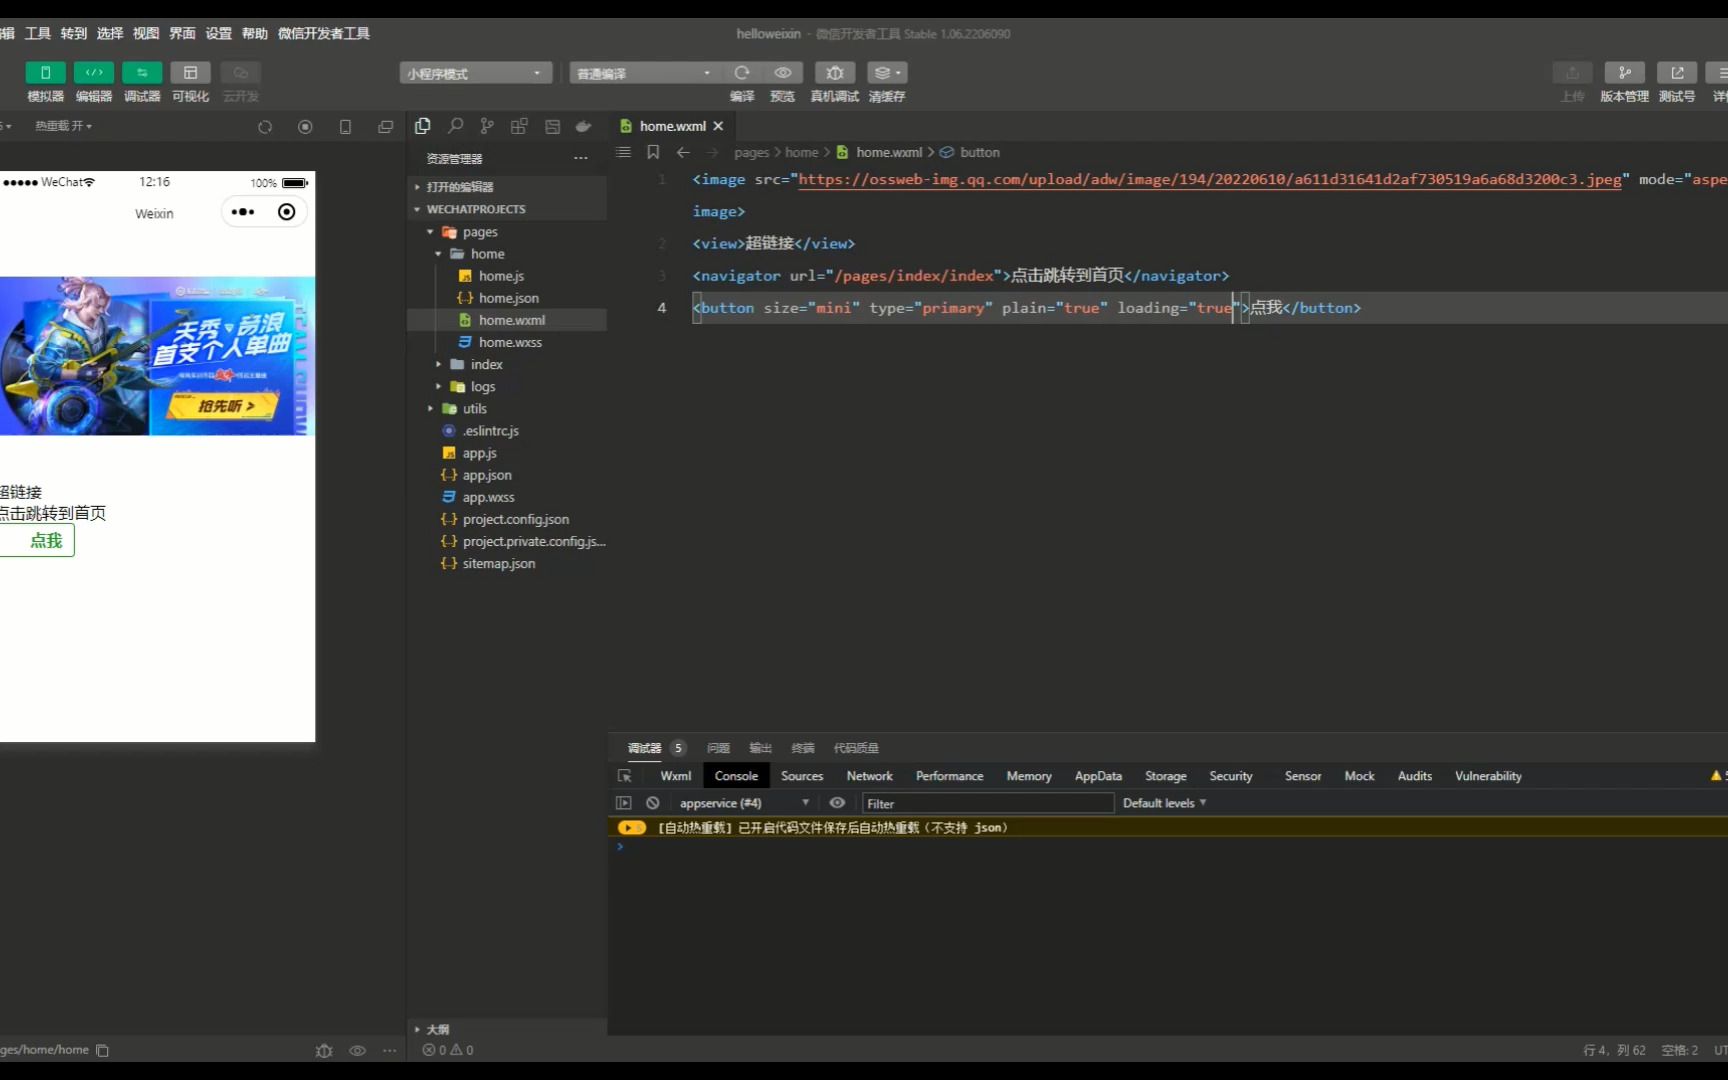Detach the simulator window

[x=385, y=127]
